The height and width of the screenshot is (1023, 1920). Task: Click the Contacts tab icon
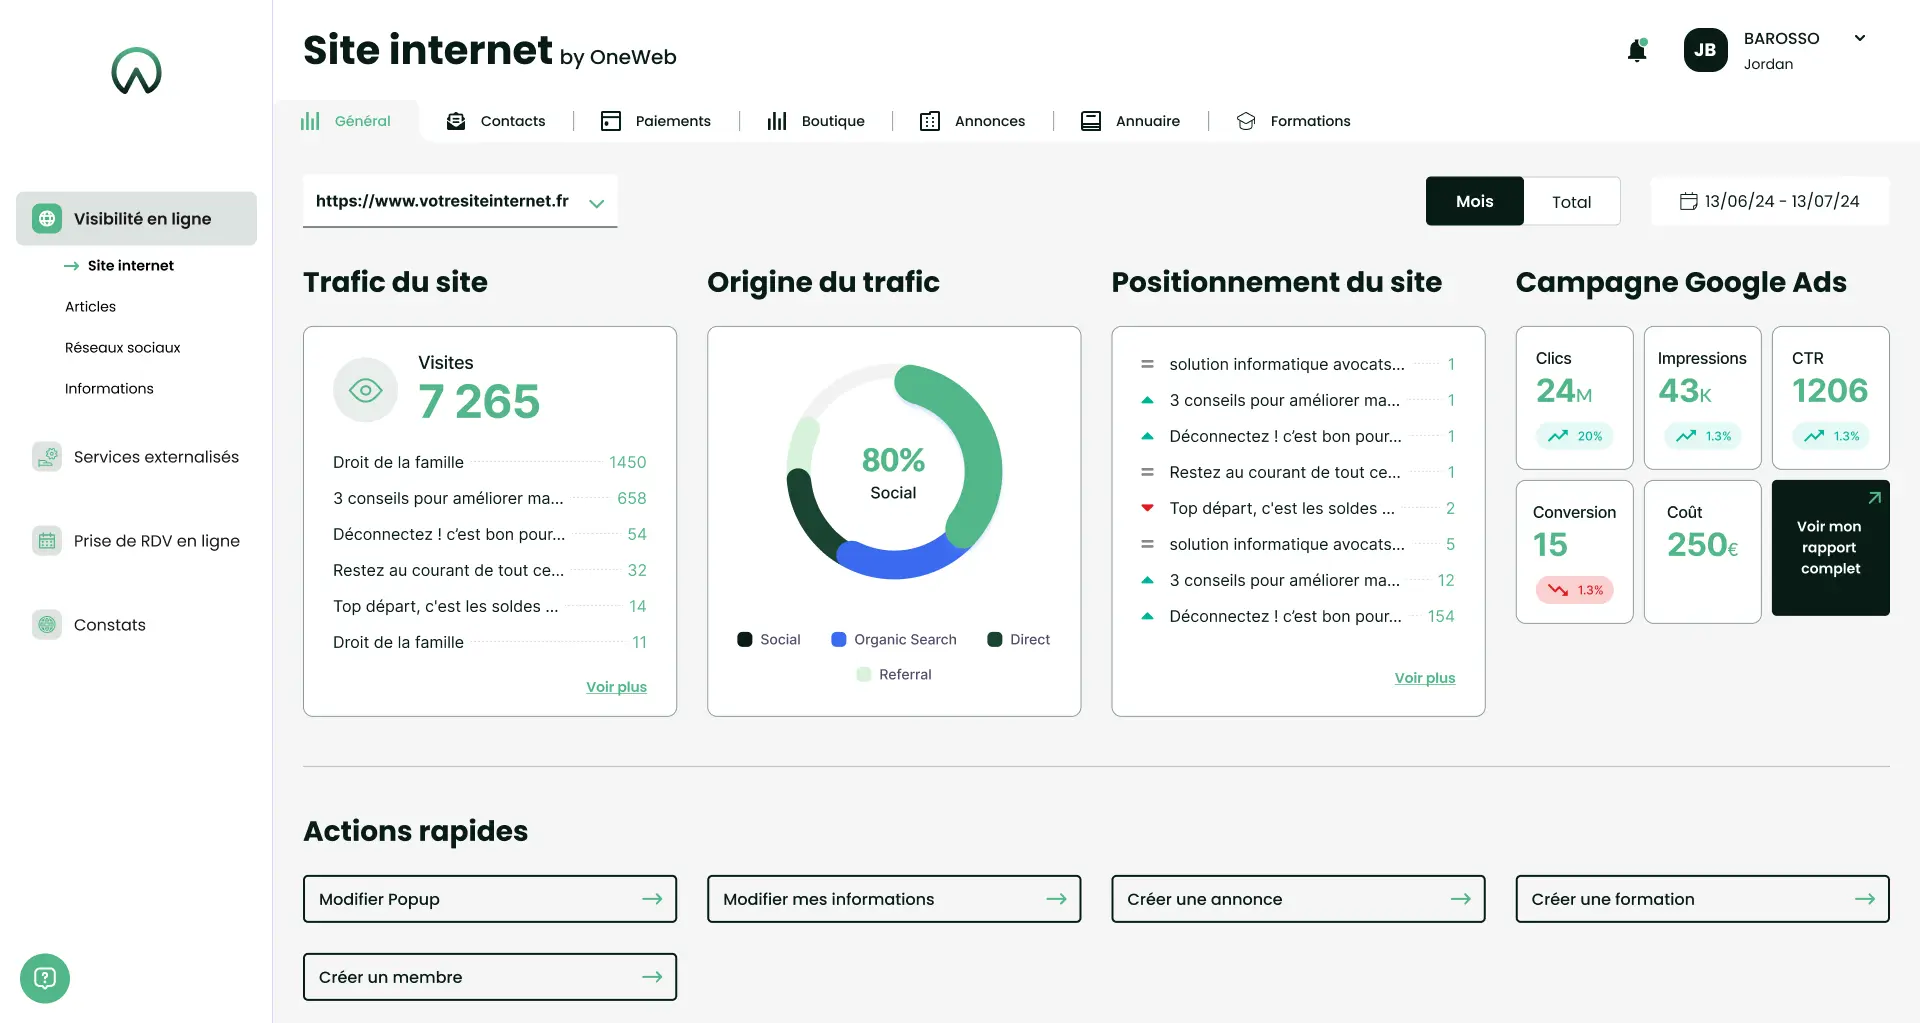click(x=456, y=120)
